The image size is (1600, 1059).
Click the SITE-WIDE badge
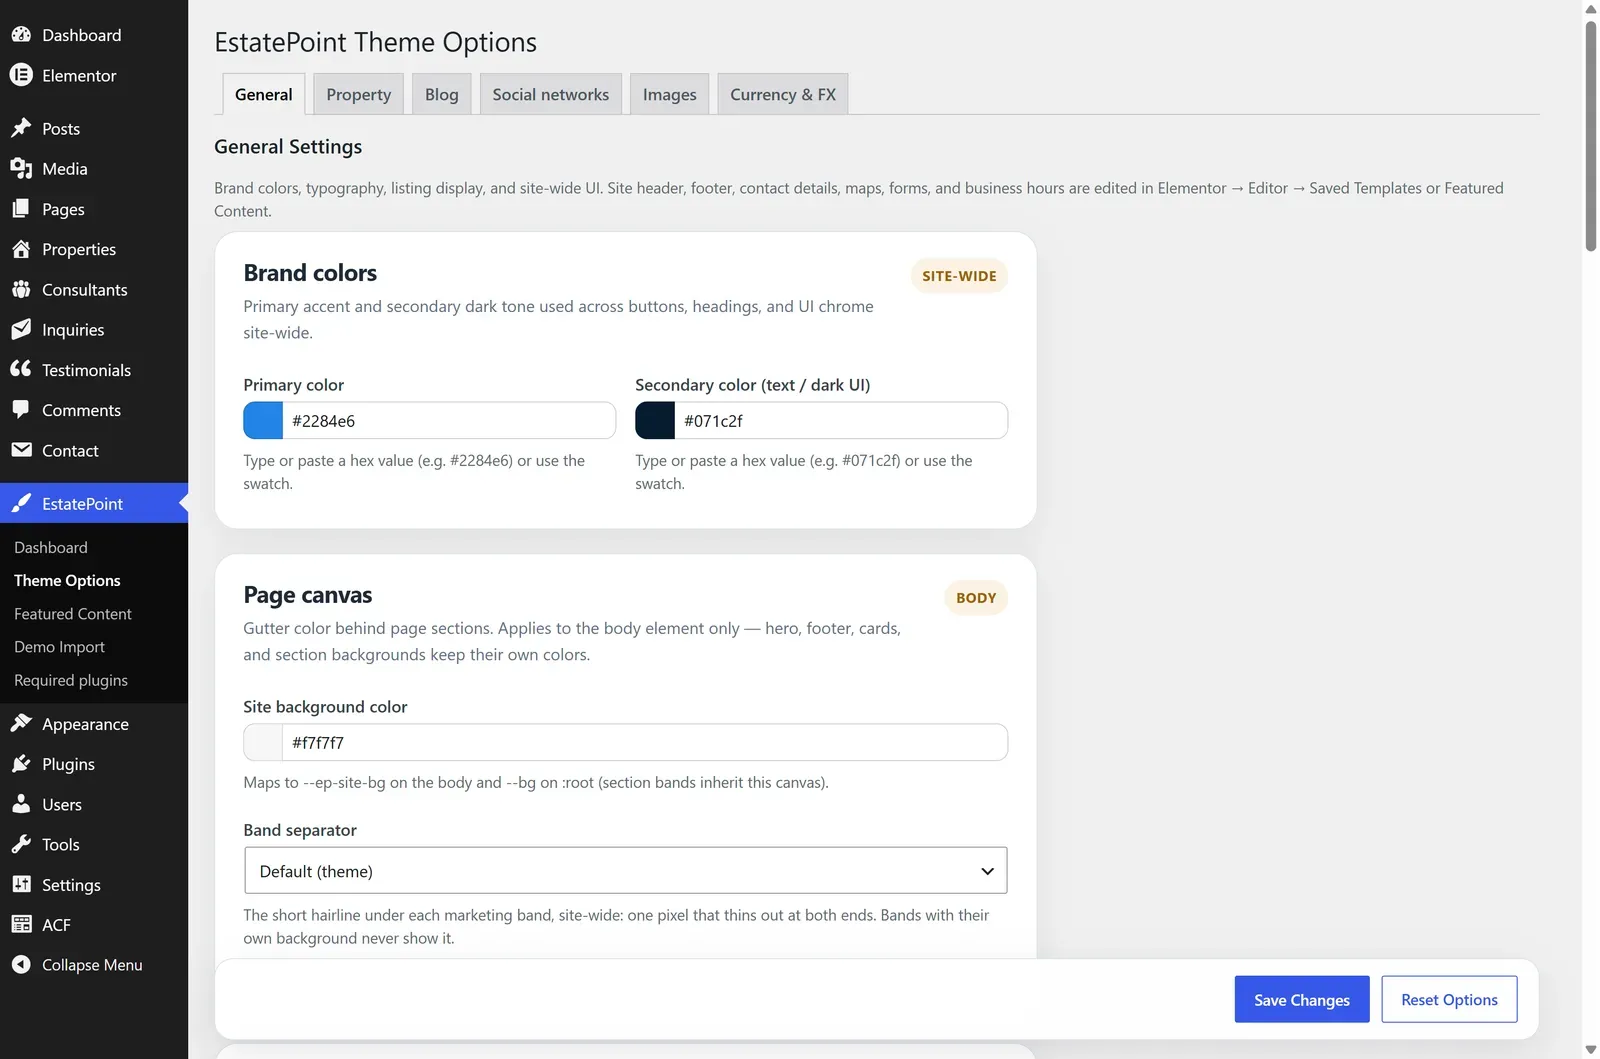tap(959, 276)
